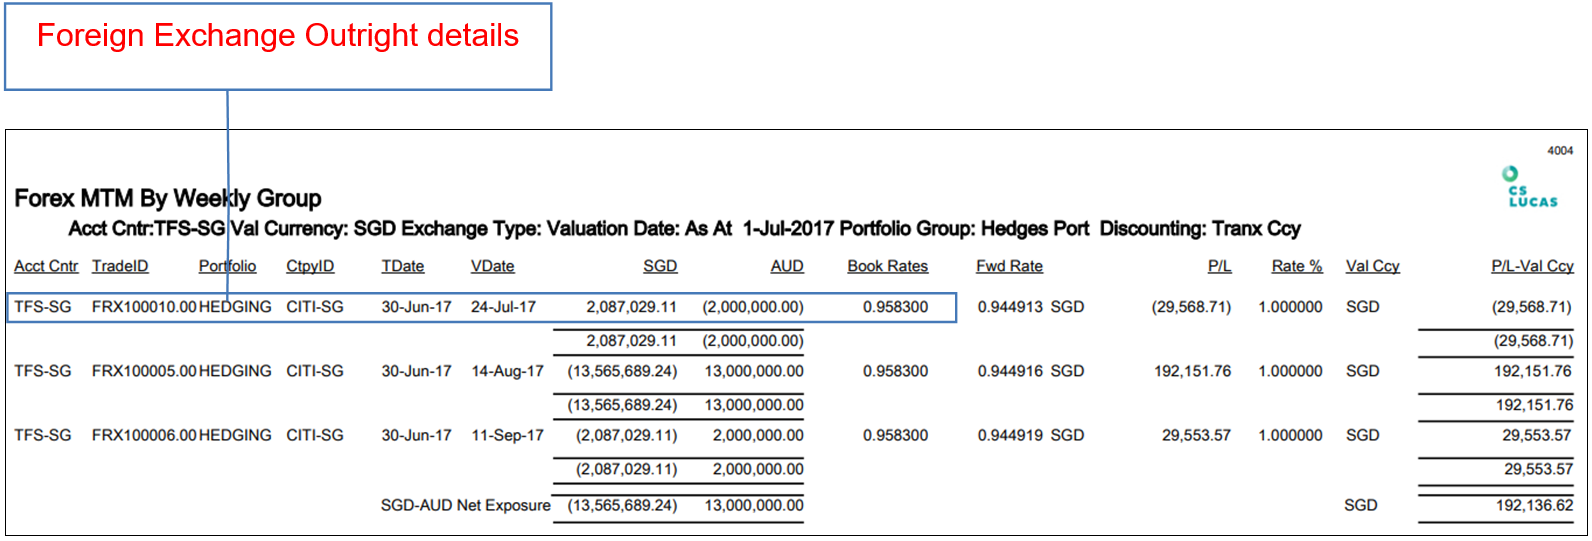Image resolution: width=1592 pixels, height=541 pixels.
Task: Select the TradeID column header
Action: [120, 266]
